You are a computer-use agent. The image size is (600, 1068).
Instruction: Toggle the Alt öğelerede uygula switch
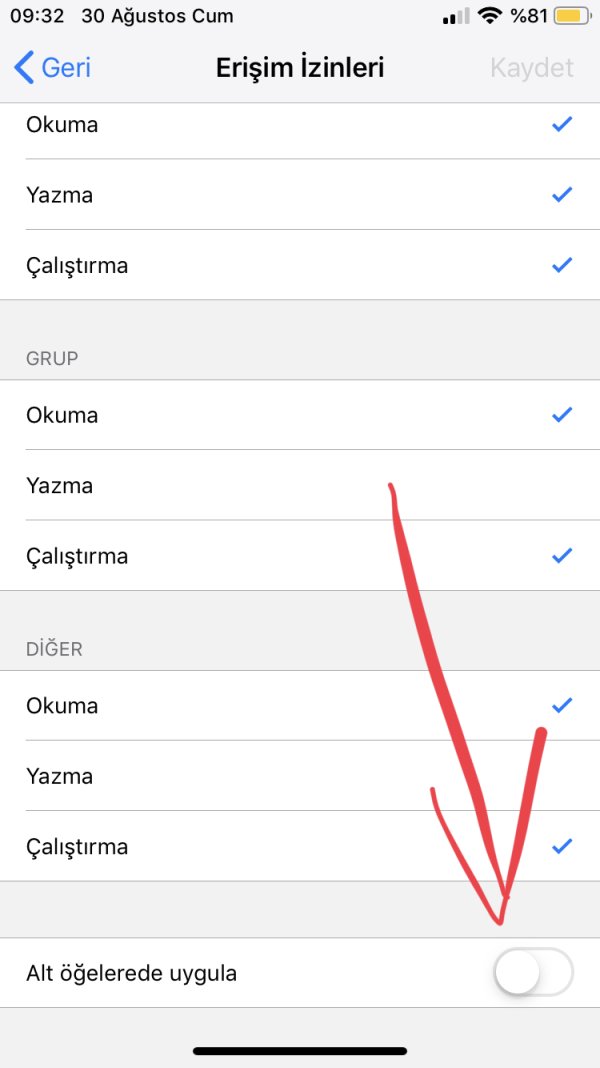pyautogui.click(x=534, y=973)
